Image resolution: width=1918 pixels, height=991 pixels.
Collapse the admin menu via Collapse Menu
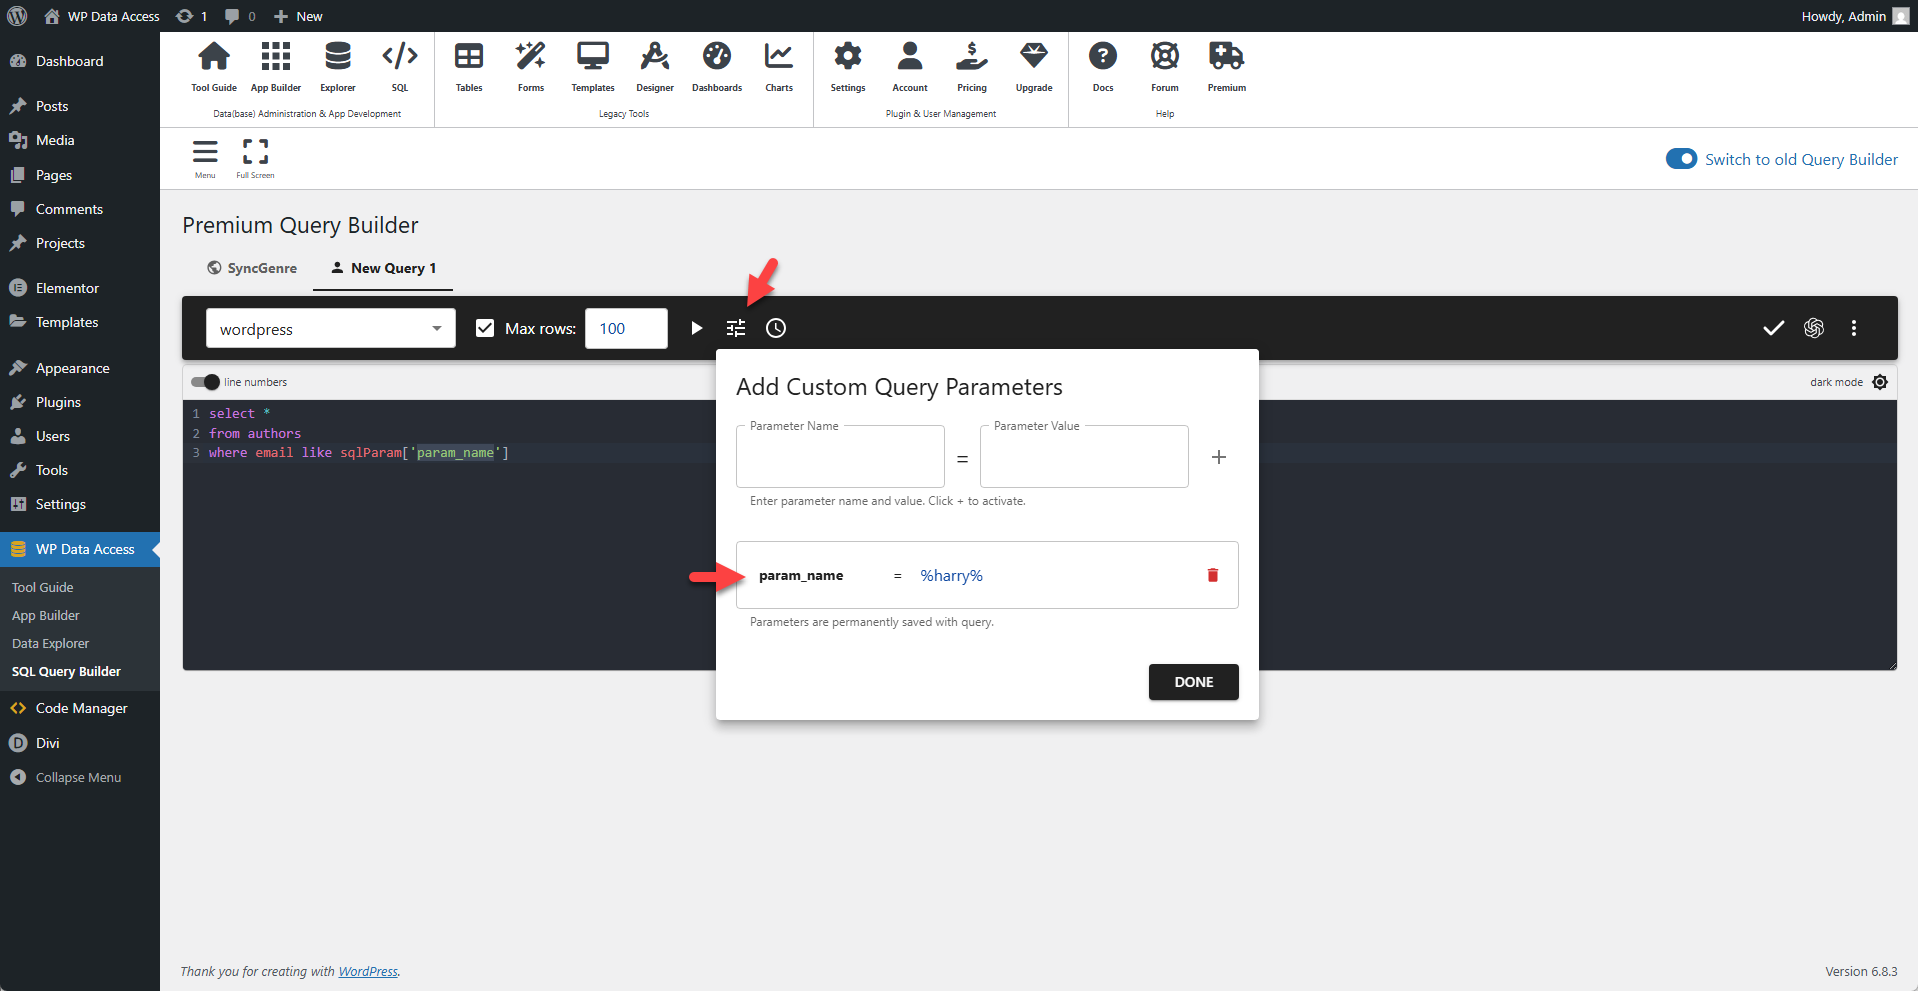click(x=77, y=777)
